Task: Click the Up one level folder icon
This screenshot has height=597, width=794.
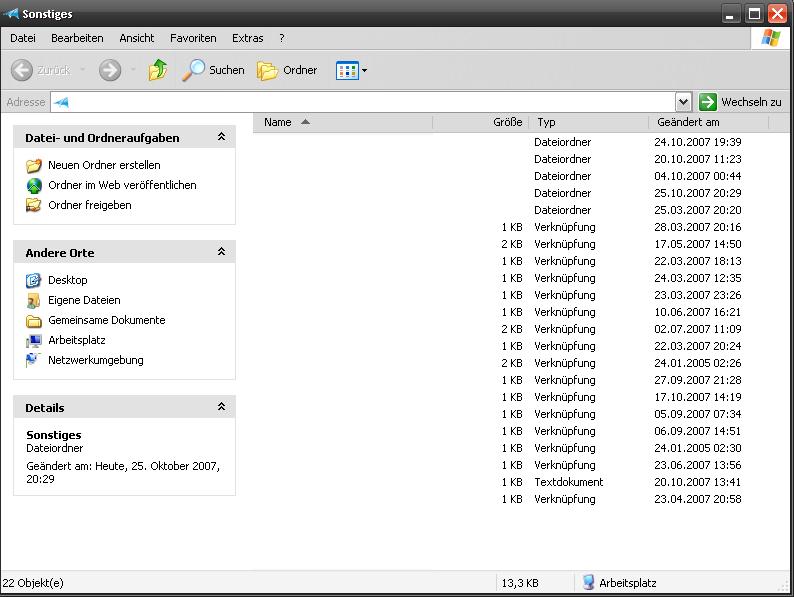Action: [158, 70]
